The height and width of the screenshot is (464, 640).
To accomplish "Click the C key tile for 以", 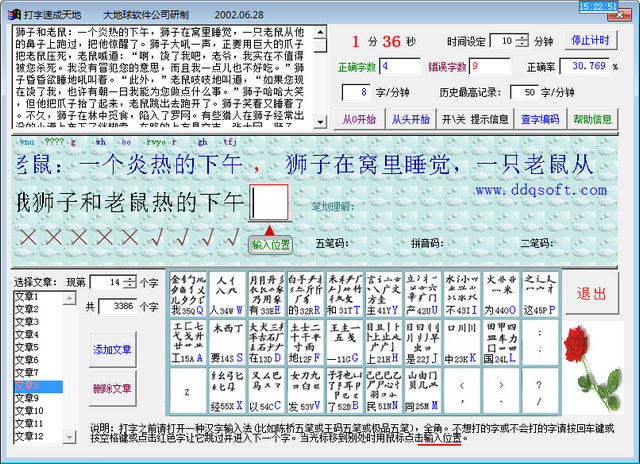I will (266, 390).
